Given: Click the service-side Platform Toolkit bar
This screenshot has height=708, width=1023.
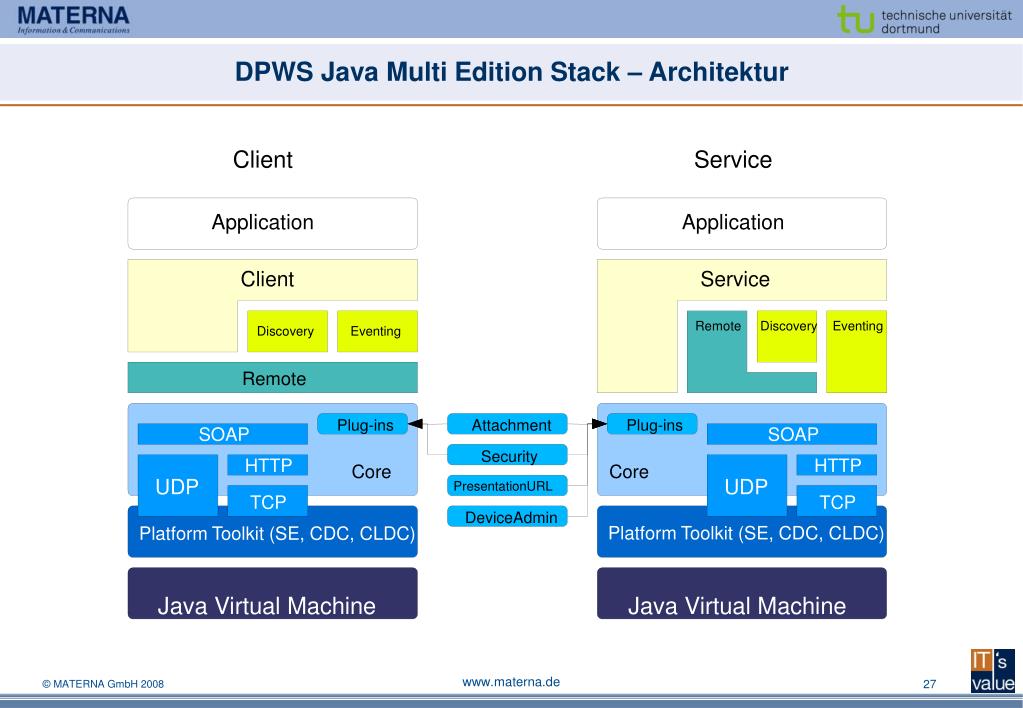Looking at the screenshot, I should click(x=742, y=532).
